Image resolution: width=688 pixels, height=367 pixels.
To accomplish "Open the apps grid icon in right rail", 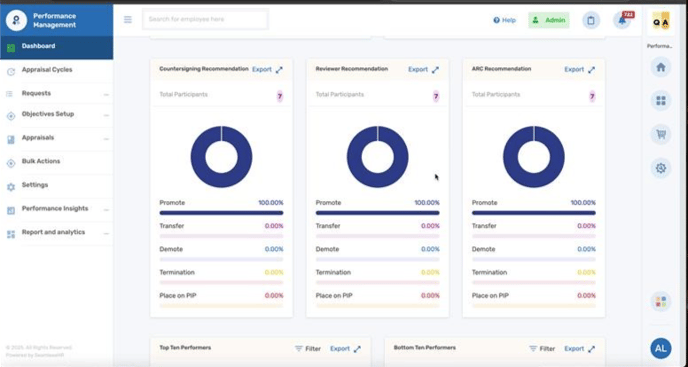I will [661, 101].
